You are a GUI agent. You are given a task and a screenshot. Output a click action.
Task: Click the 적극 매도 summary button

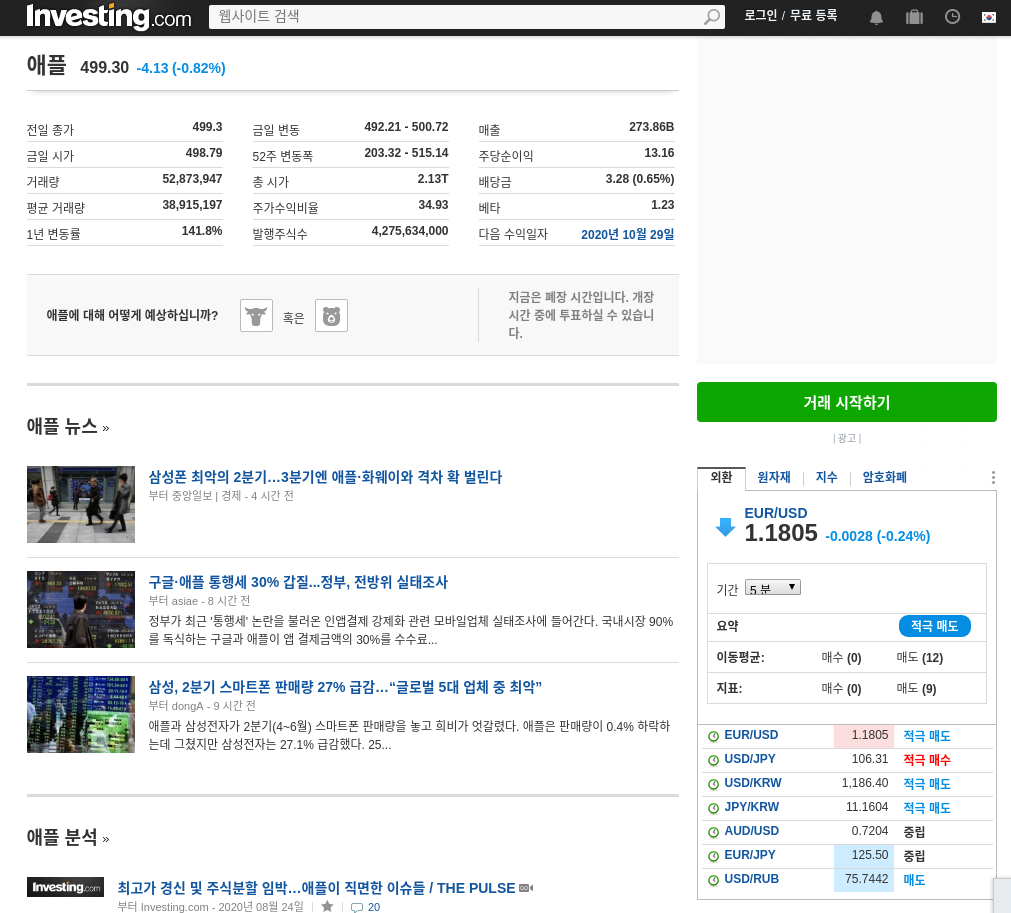(x=934, y=626)
